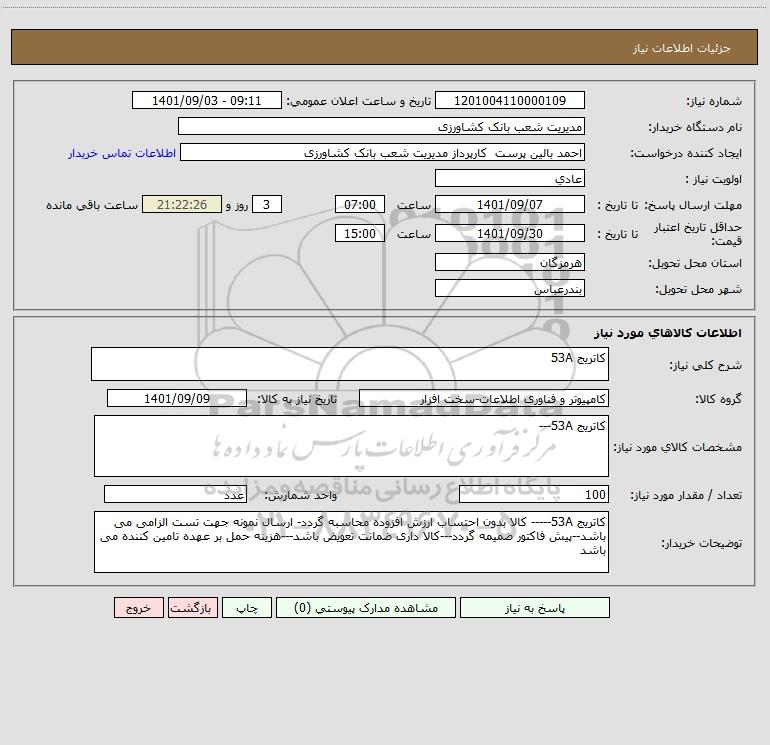
Task: Click the buyer notes text area
Action: [351, 542]
